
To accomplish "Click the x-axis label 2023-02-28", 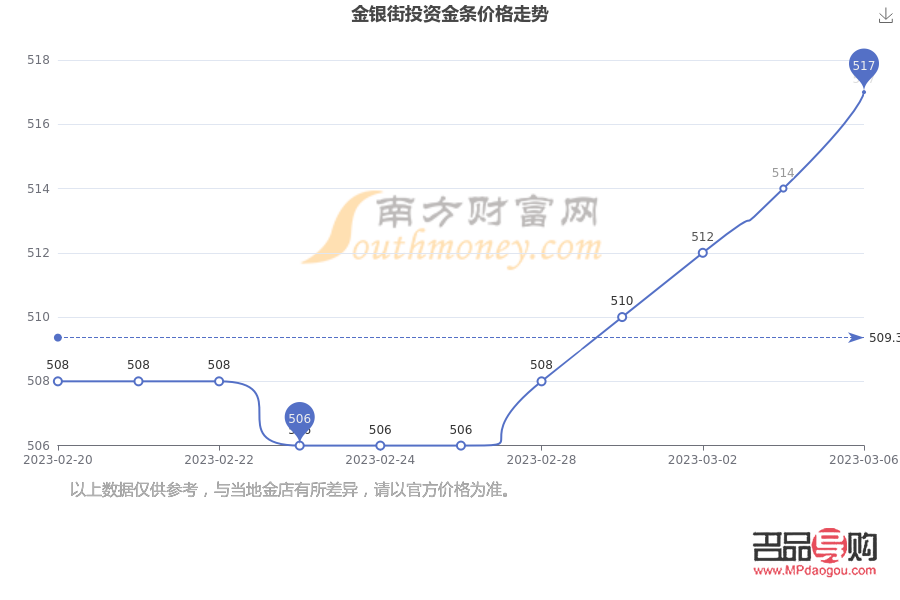I will pos(541,460).
